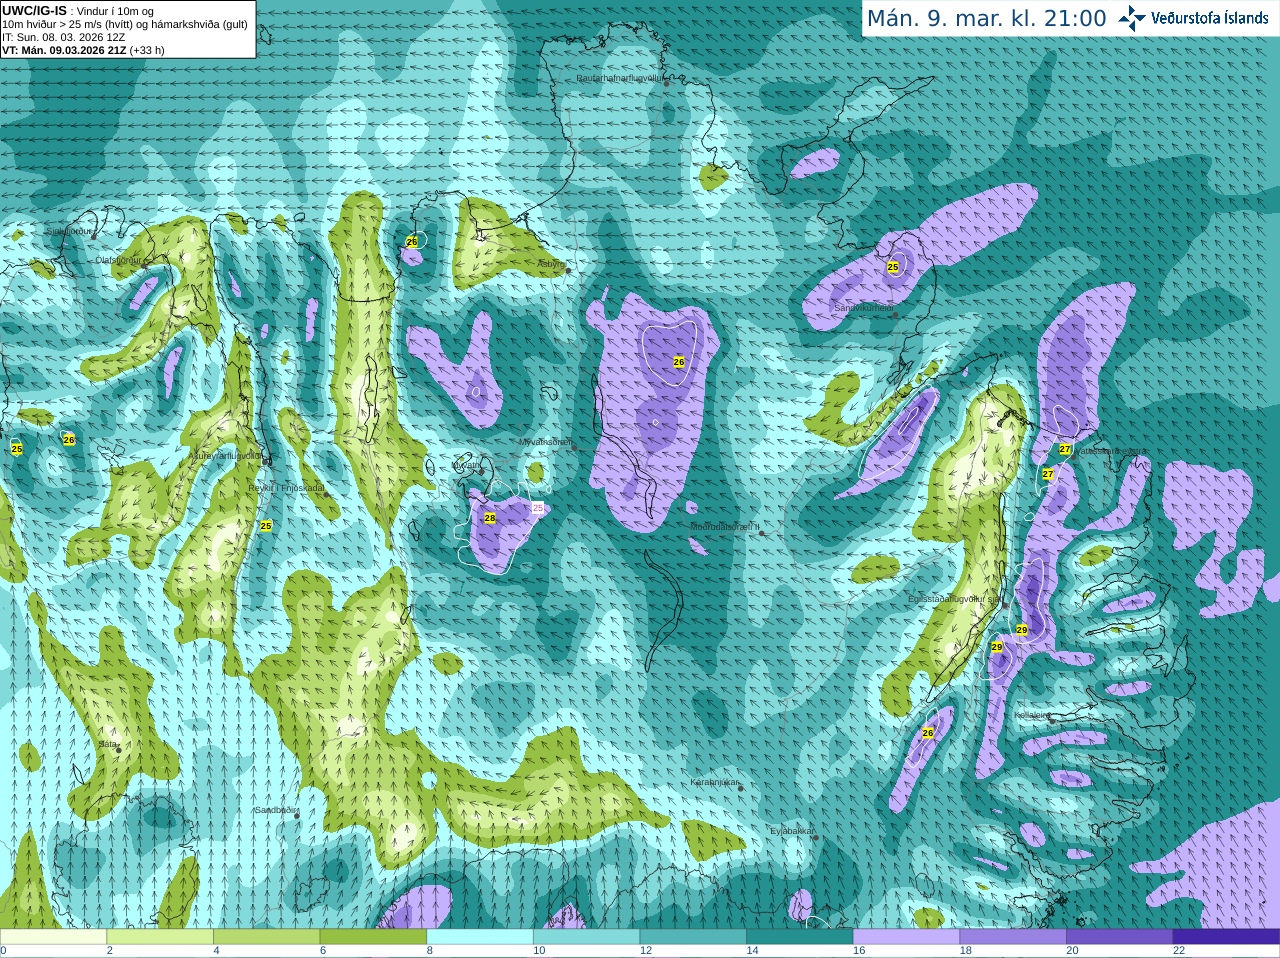Image resolution: width=1280 pixels, height=958 pixels.
Task: Select the 8–10 m/s light cyan legend swatch
Action: (480, 936)
